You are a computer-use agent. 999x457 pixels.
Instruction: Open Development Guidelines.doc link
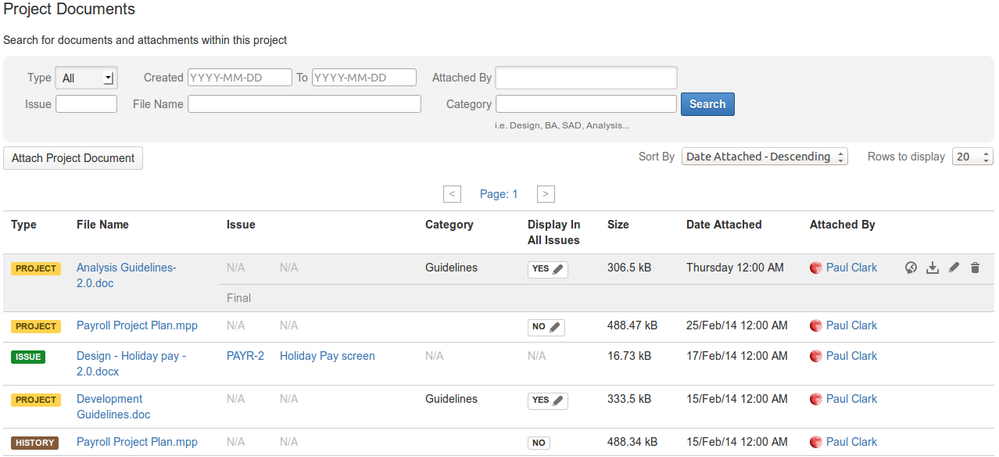coord(113,407)
